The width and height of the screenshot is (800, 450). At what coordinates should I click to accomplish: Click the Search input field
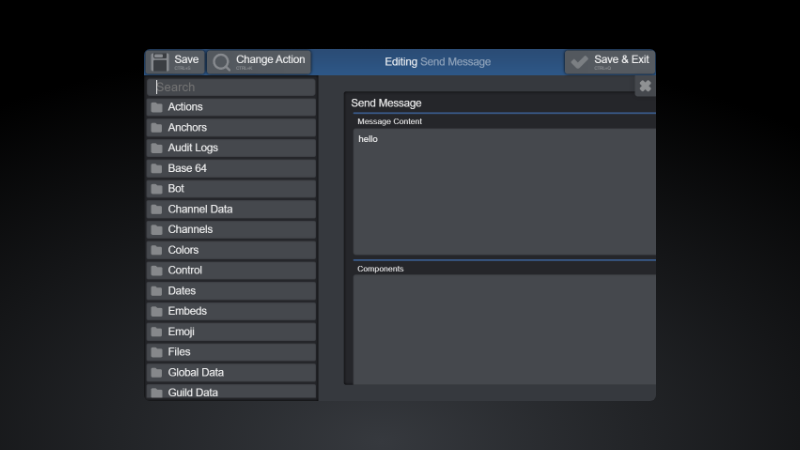[x=232, y=87]
